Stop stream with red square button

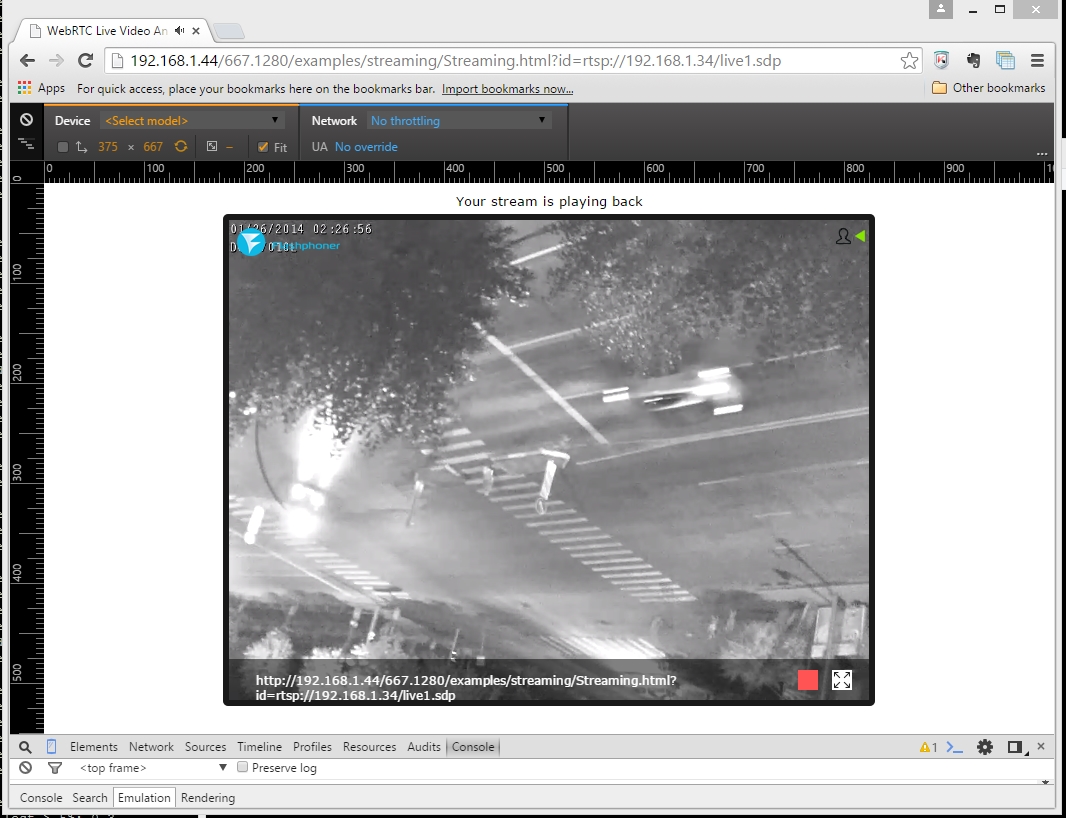click(808, 680)
